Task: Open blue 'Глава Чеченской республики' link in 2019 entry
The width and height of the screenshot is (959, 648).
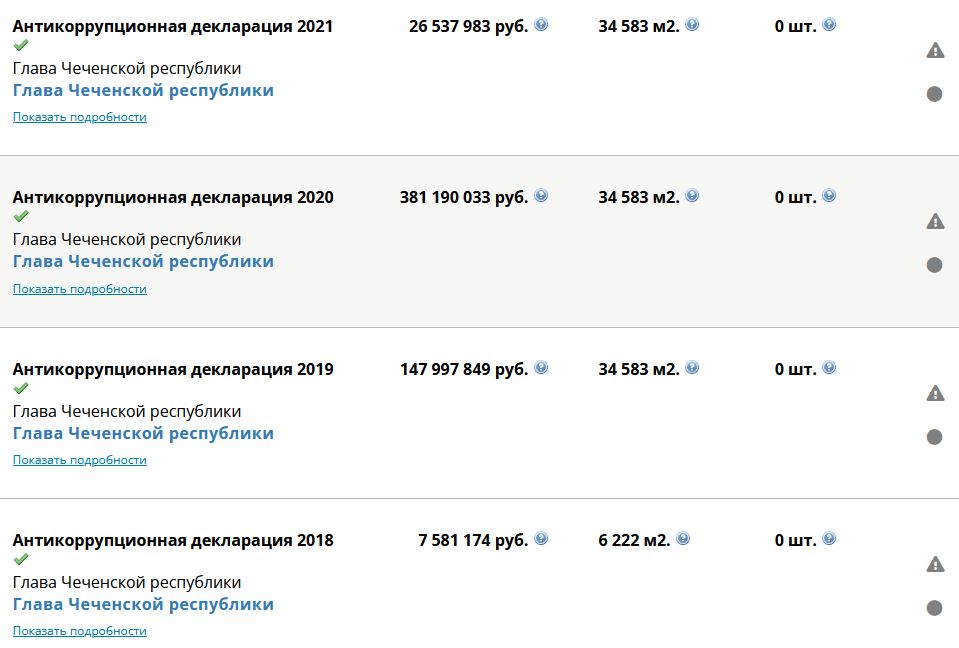Action: 143,433
